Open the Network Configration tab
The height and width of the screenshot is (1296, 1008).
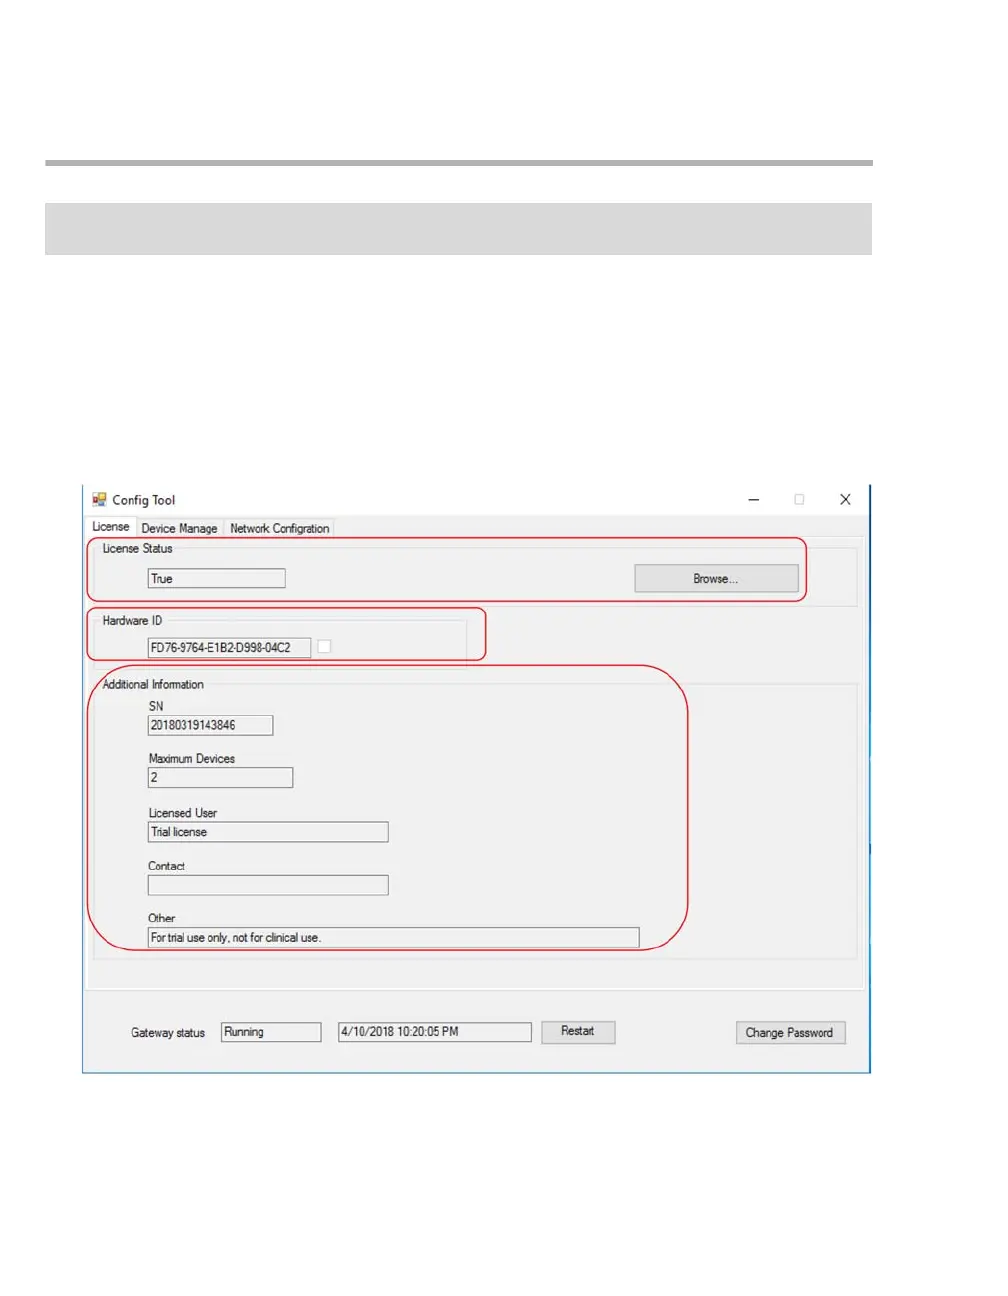[x=280, y=528]
